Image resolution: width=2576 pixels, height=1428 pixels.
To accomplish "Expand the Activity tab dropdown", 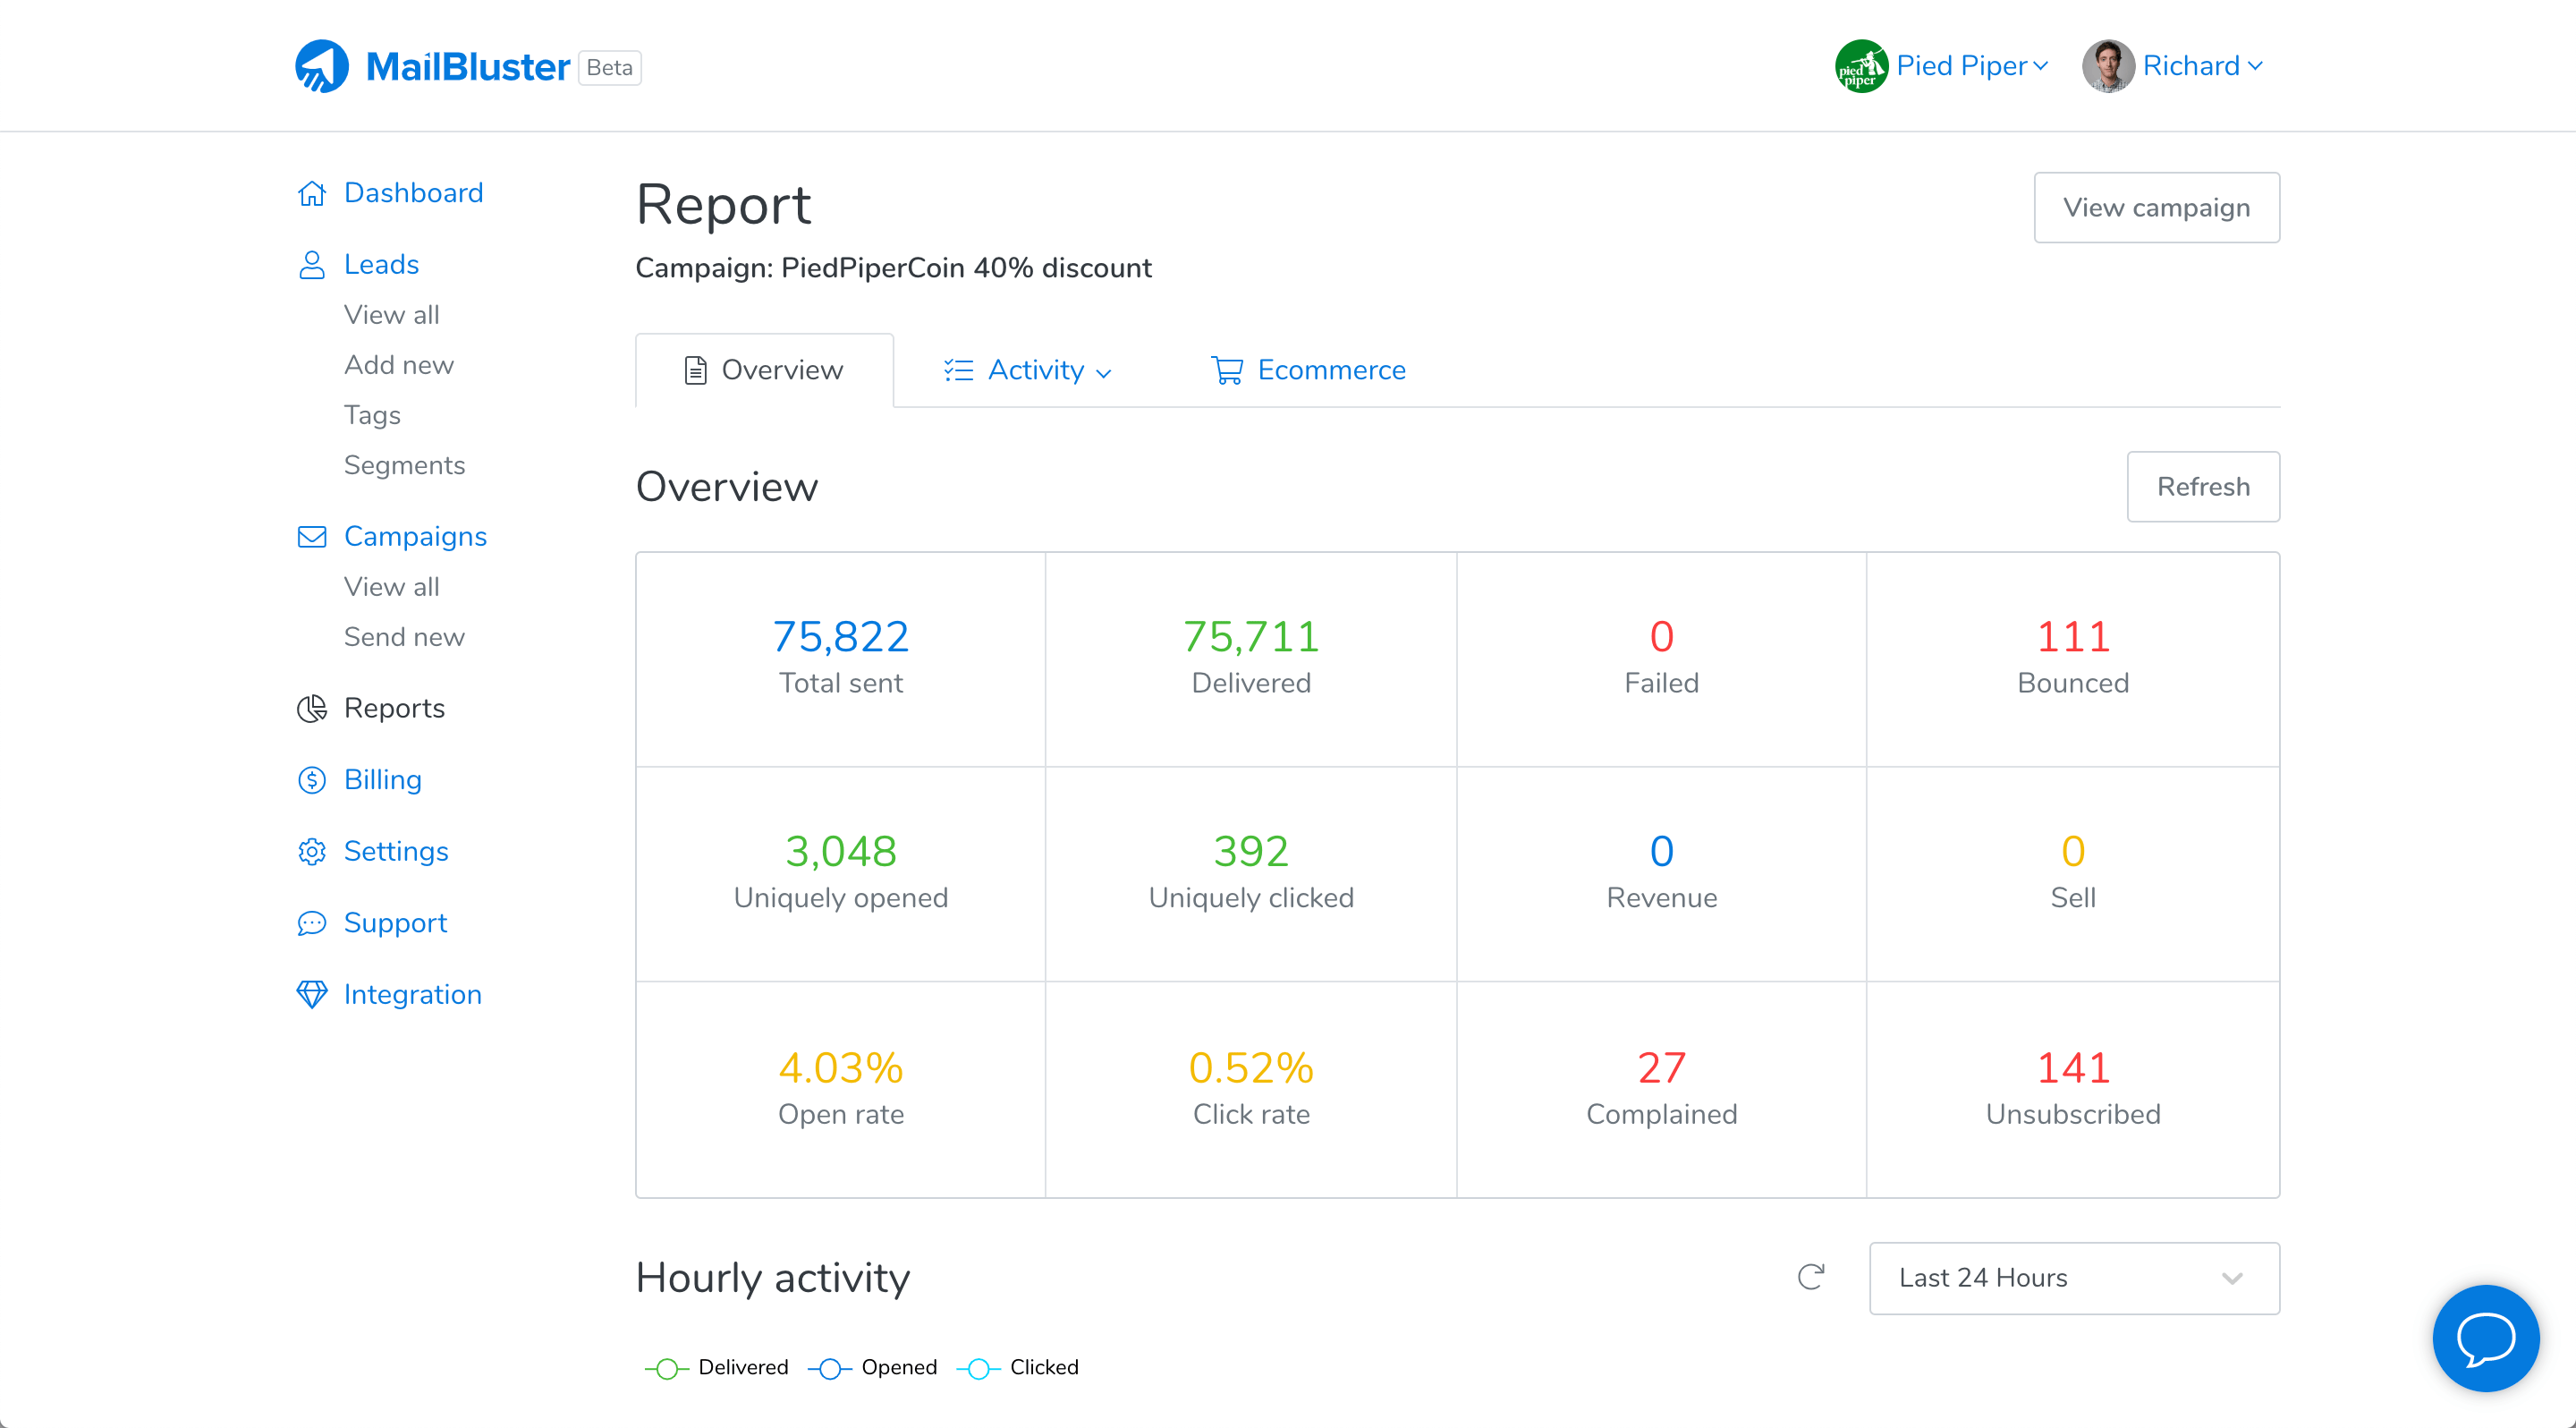I will tap(1029, 371).
